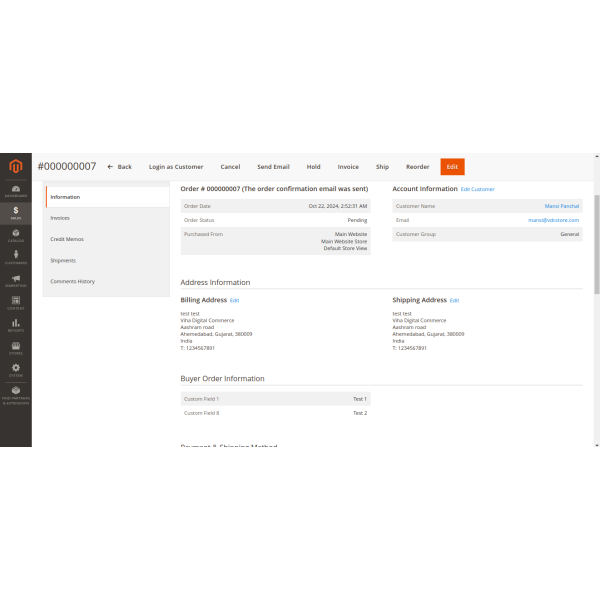The width and height of the screenshot is (600, 600).
Task: Open the Sales menu icon
Action: (x=15, y=212)
